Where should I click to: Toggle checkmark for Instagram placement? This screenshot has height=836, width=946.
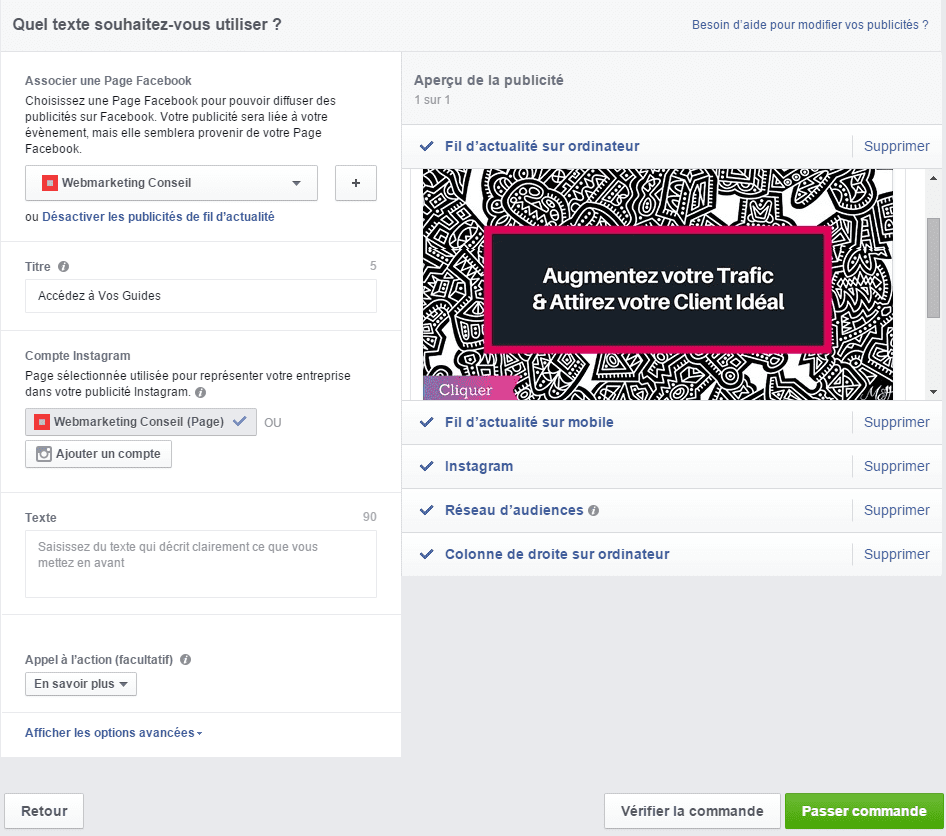click(427, 466)
